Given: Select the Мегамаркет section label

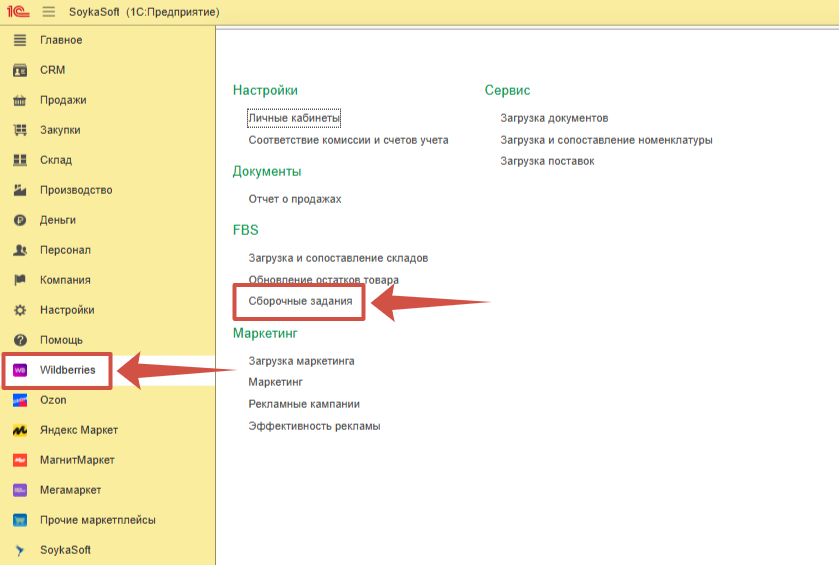Looking at the screenshot, I should click(x=70, y=490).
